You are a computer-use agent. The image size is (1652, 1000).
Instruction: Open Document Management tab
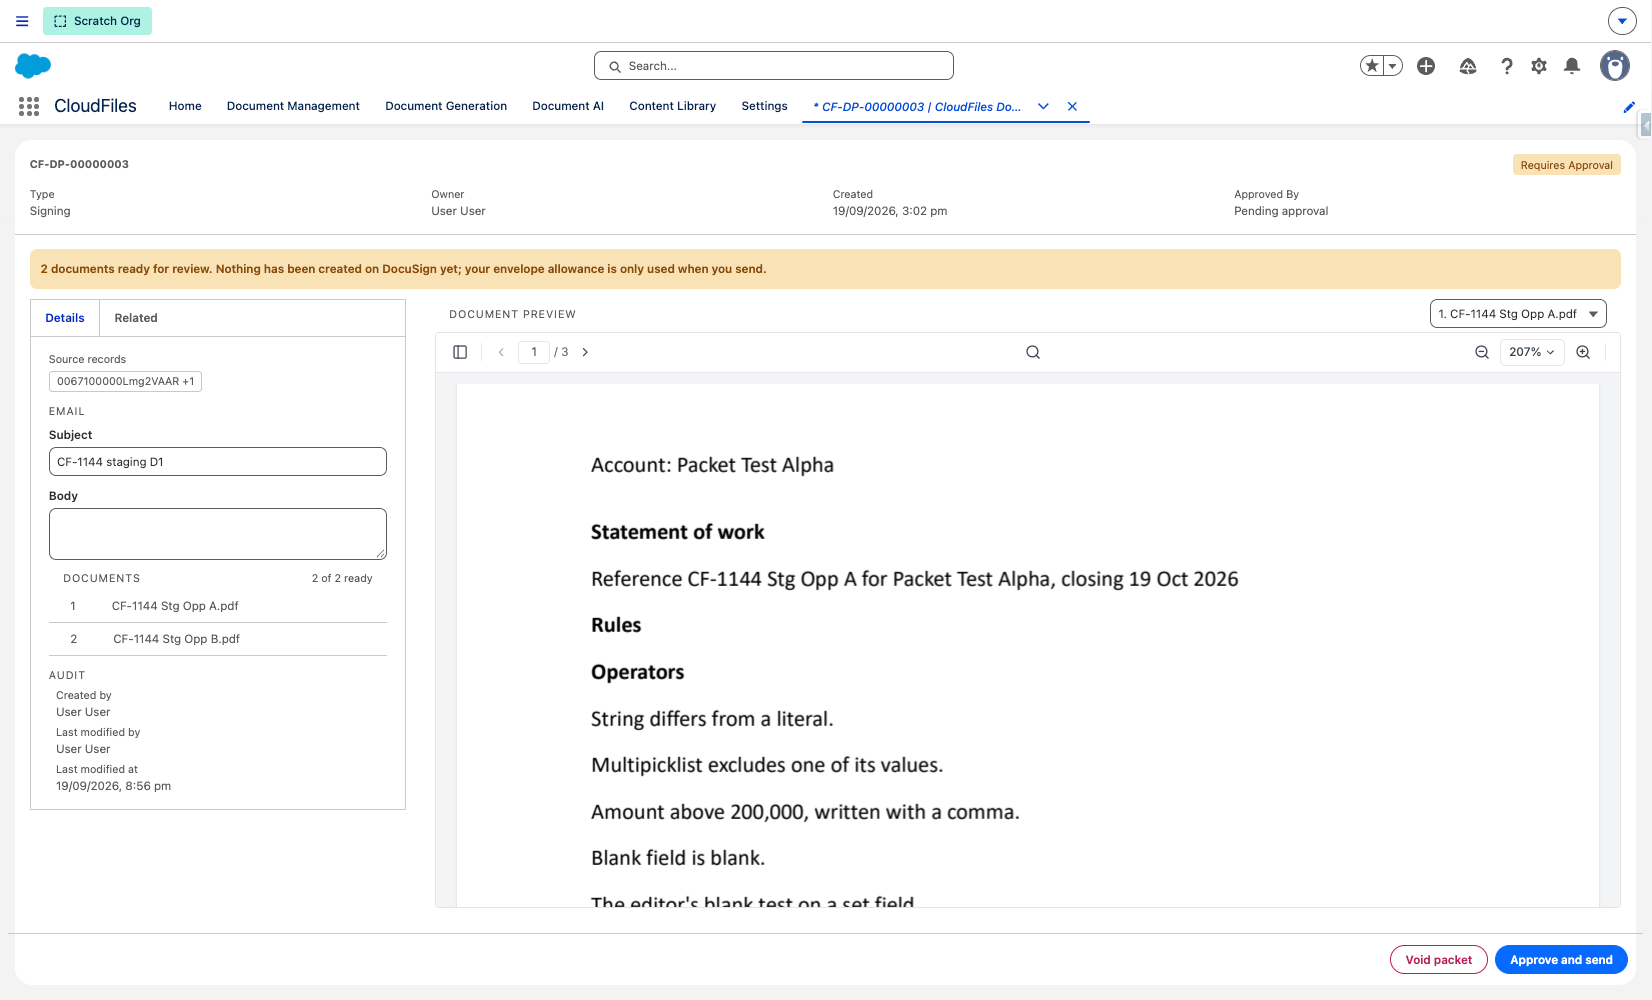point(293,106)
